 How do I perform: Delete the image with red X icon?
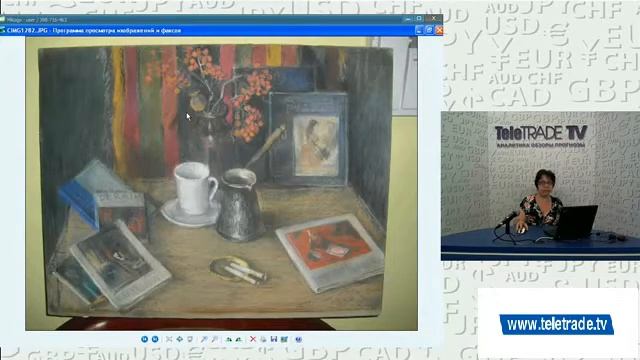(x=253, y=339)
